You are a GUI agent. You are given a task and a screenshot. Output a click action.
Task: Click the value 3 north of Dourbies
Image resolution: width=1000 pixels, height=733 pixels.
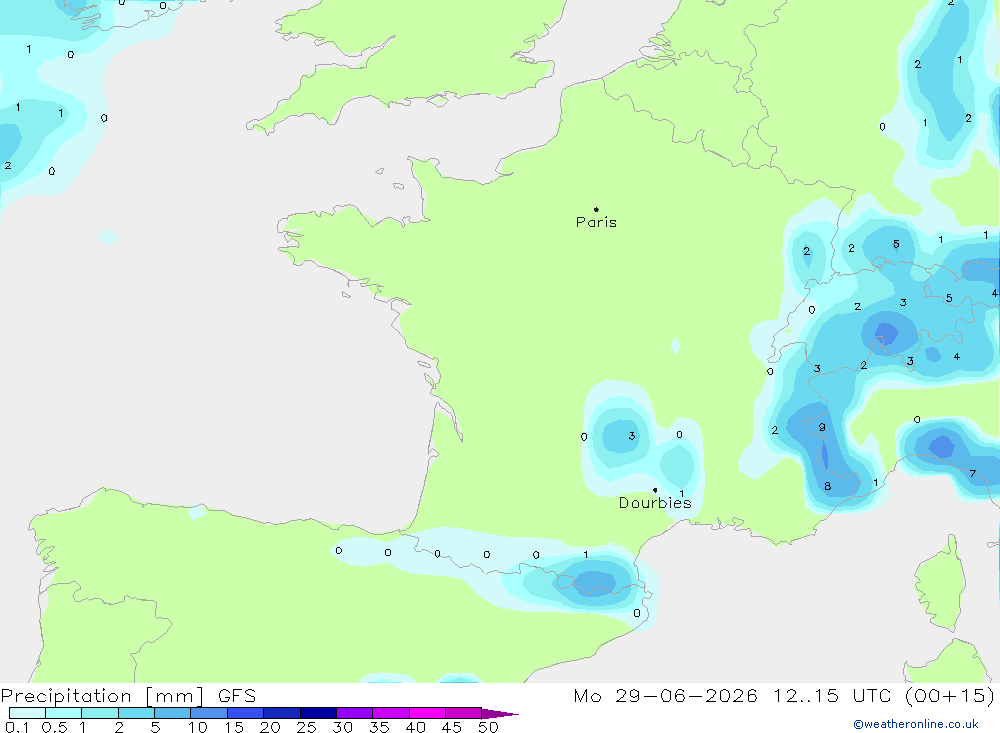click(631, 436)
